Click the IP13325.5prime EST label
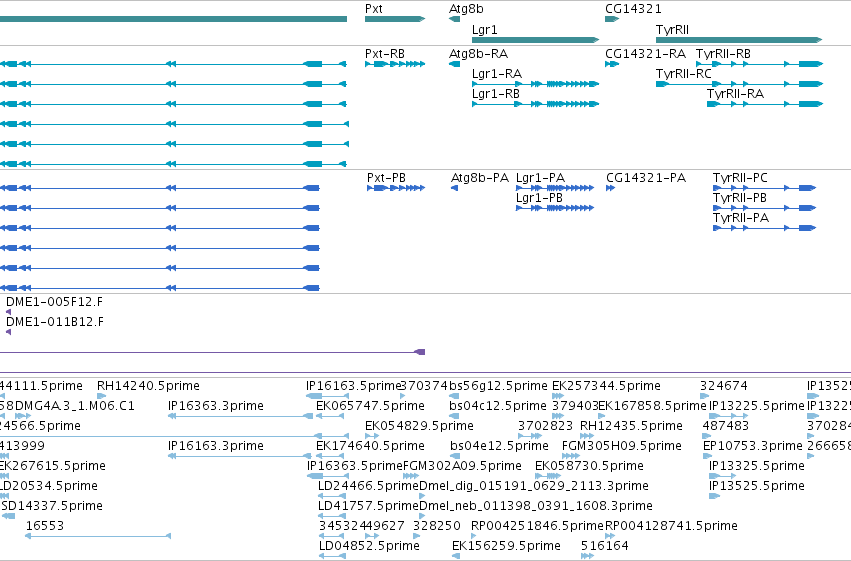 [x=757, y=466]
